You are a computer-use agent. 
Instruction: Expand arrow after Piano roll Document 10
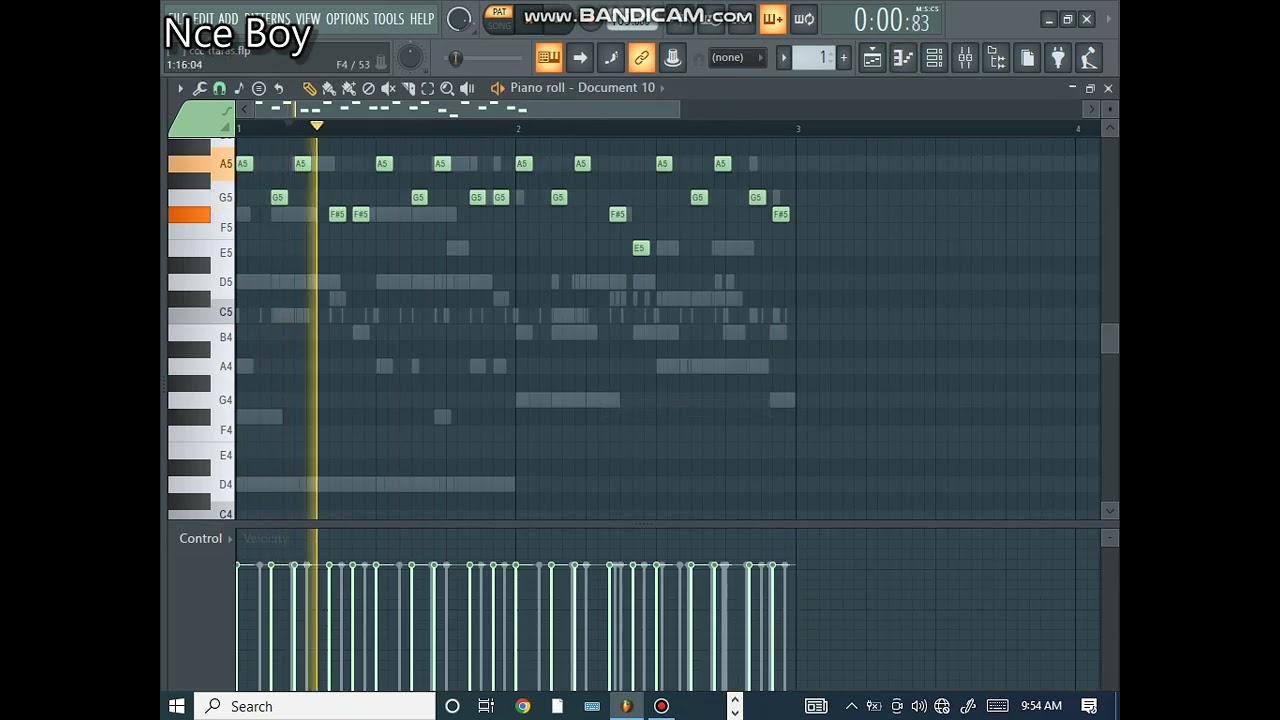click(662, 88)
